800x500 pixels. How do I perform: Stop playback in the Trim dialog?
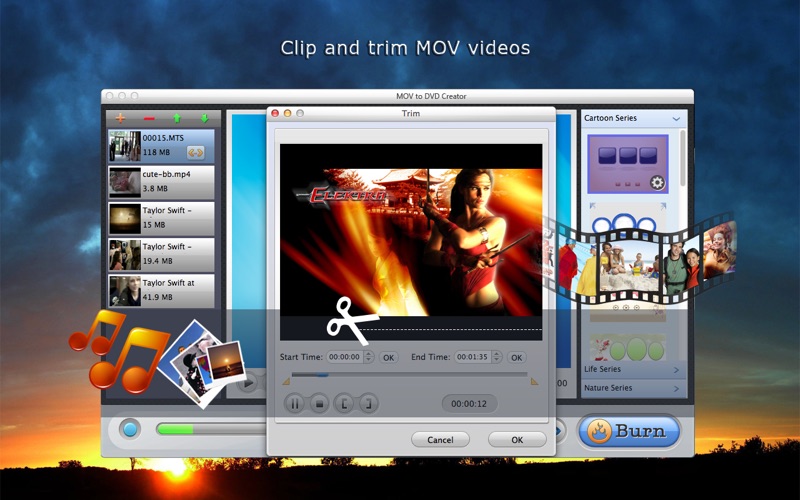[319, 404]
